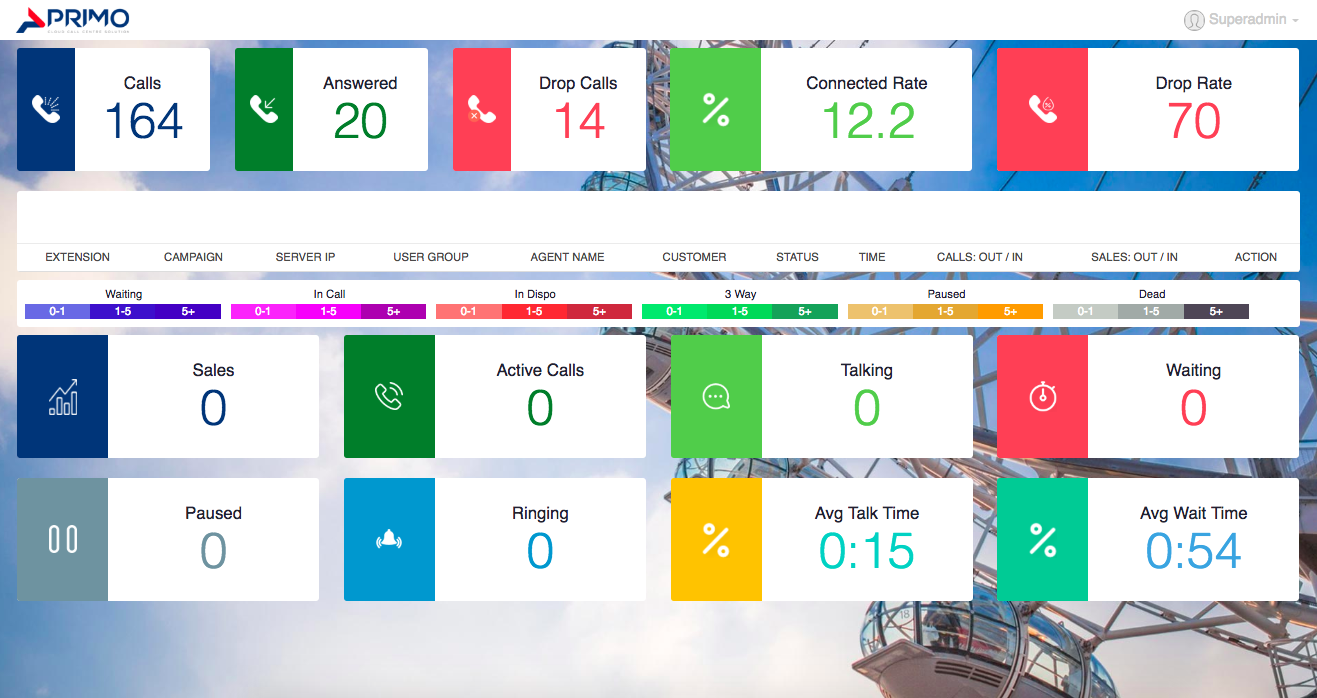Click the Calls count 164
Screen dimensions: 1317x698
click(143, 122)
